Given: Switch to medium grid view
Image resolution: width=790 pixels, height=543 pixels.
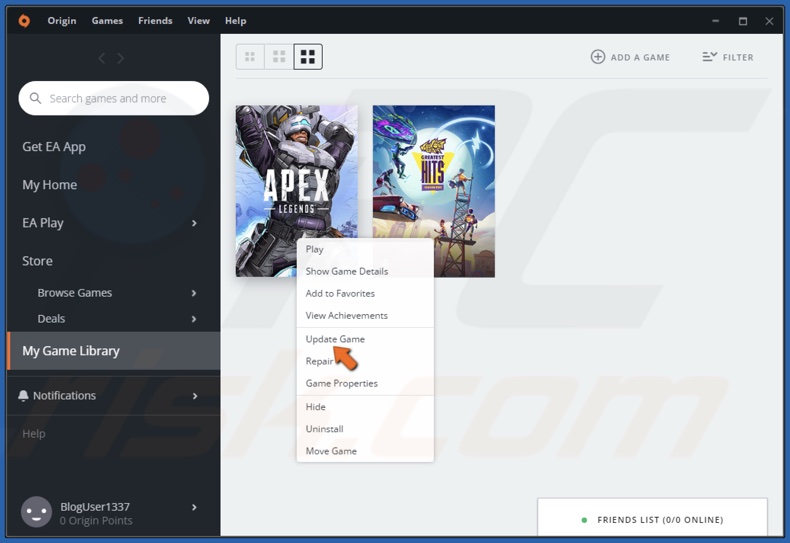Looking at the screenshot, I should click(279, 57).
